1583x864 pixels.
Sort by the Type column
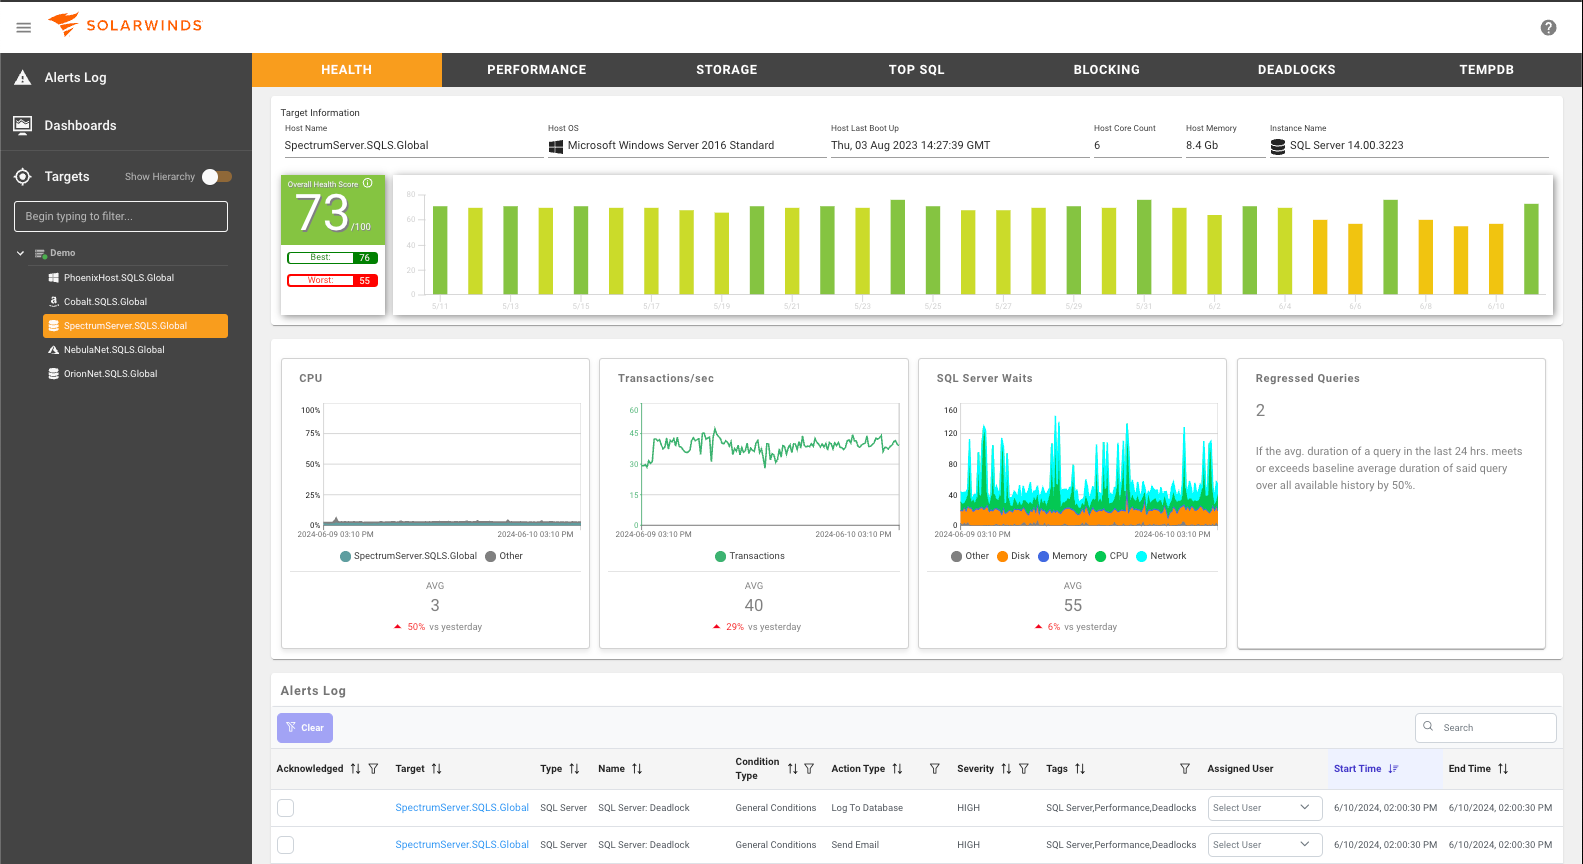coord(574,769)
